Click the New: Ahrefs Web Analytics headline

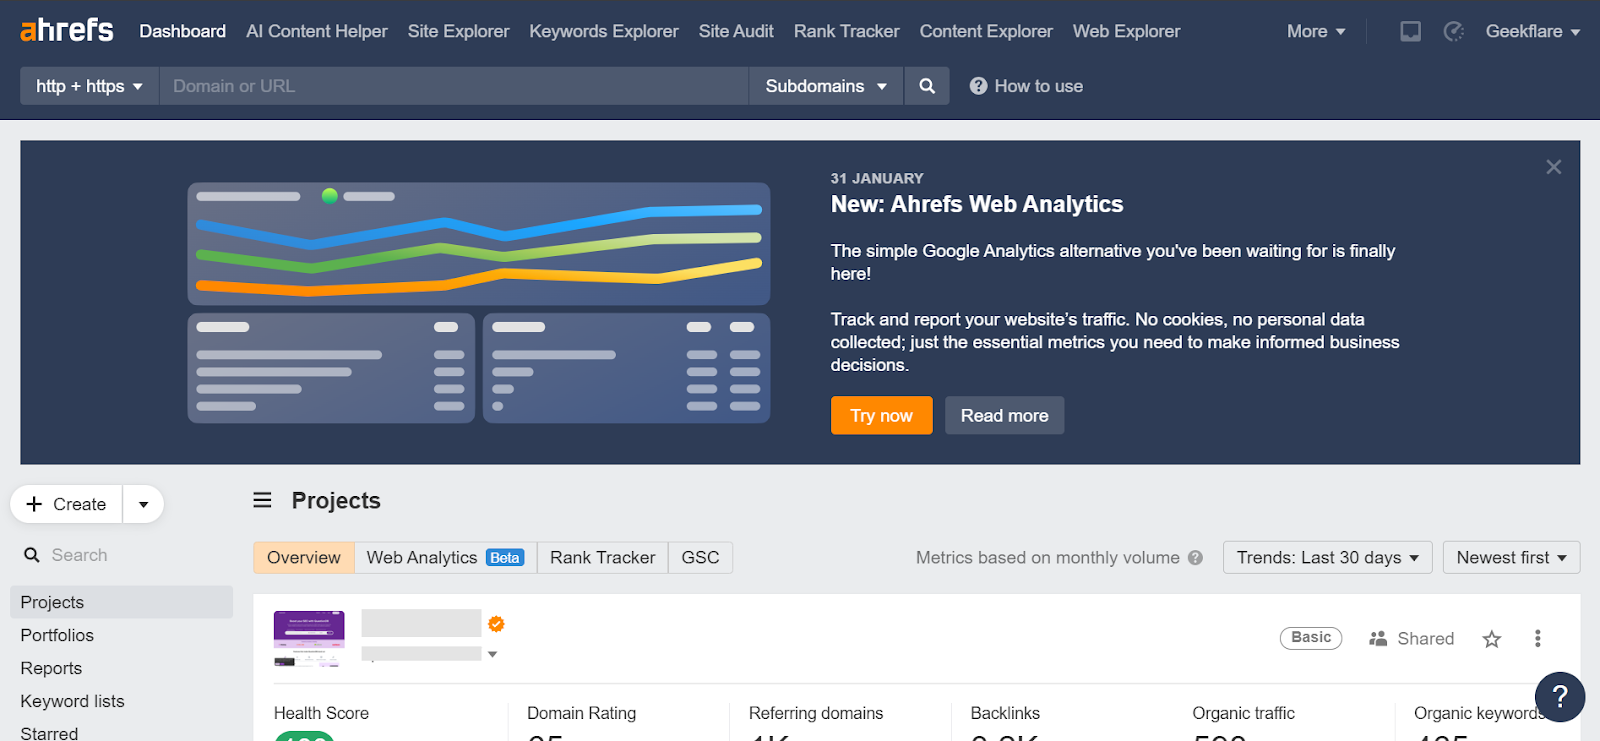(977, 204)
